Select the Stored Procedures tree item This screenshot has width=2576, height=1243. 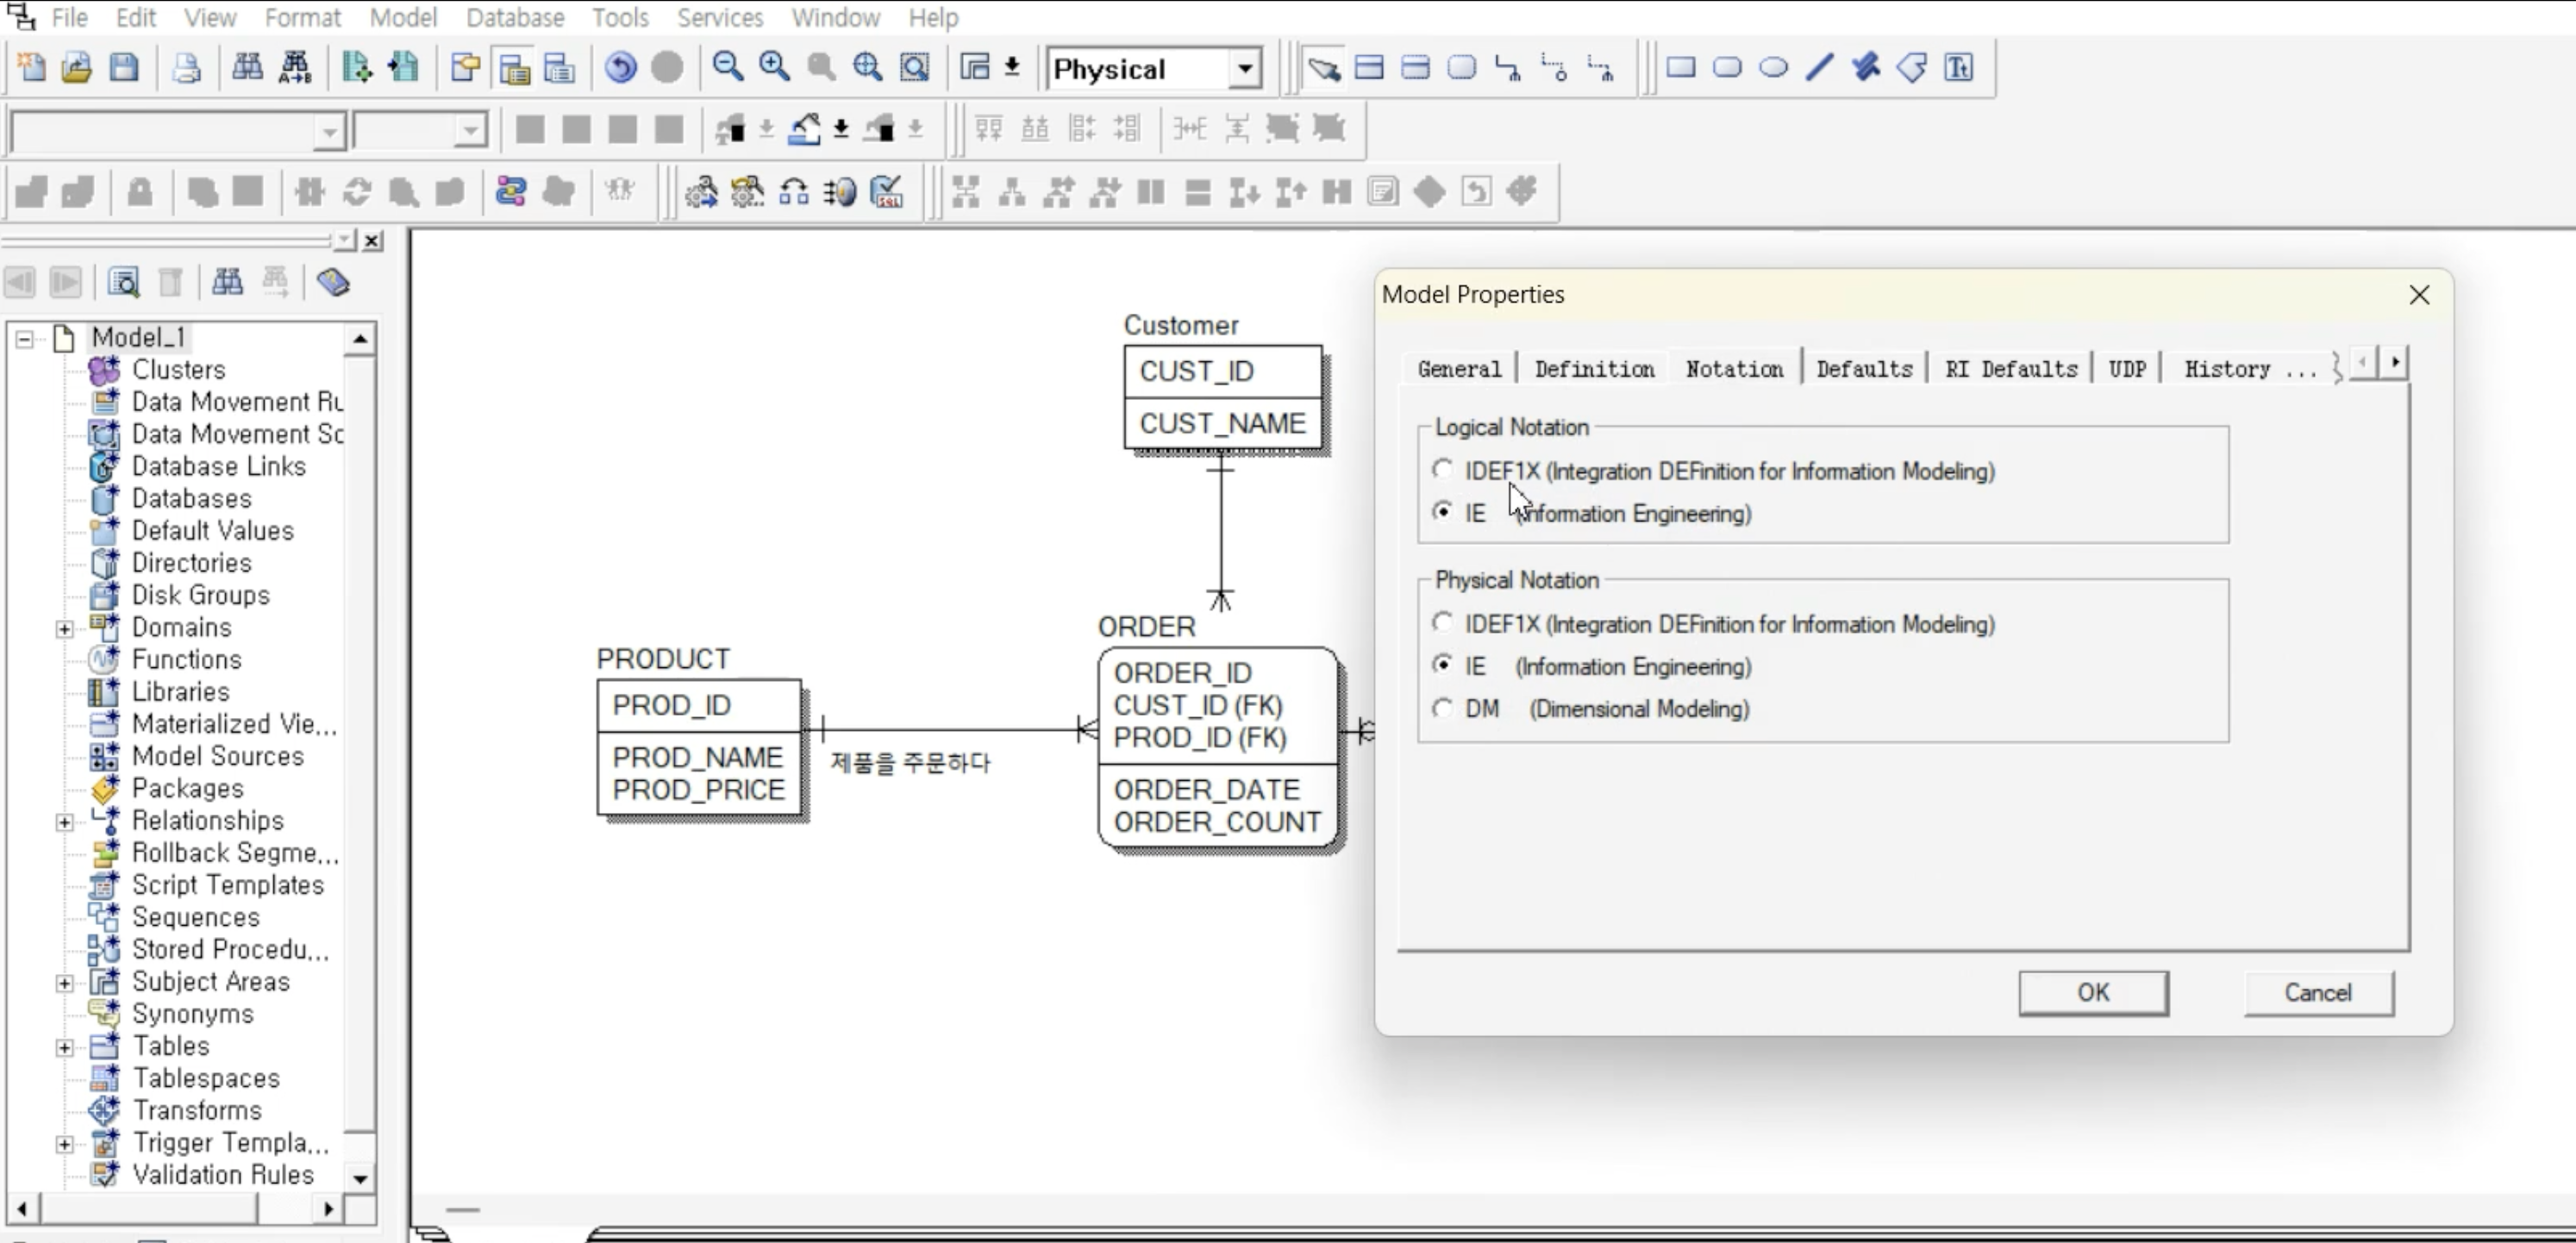click(x=230, y=949)
